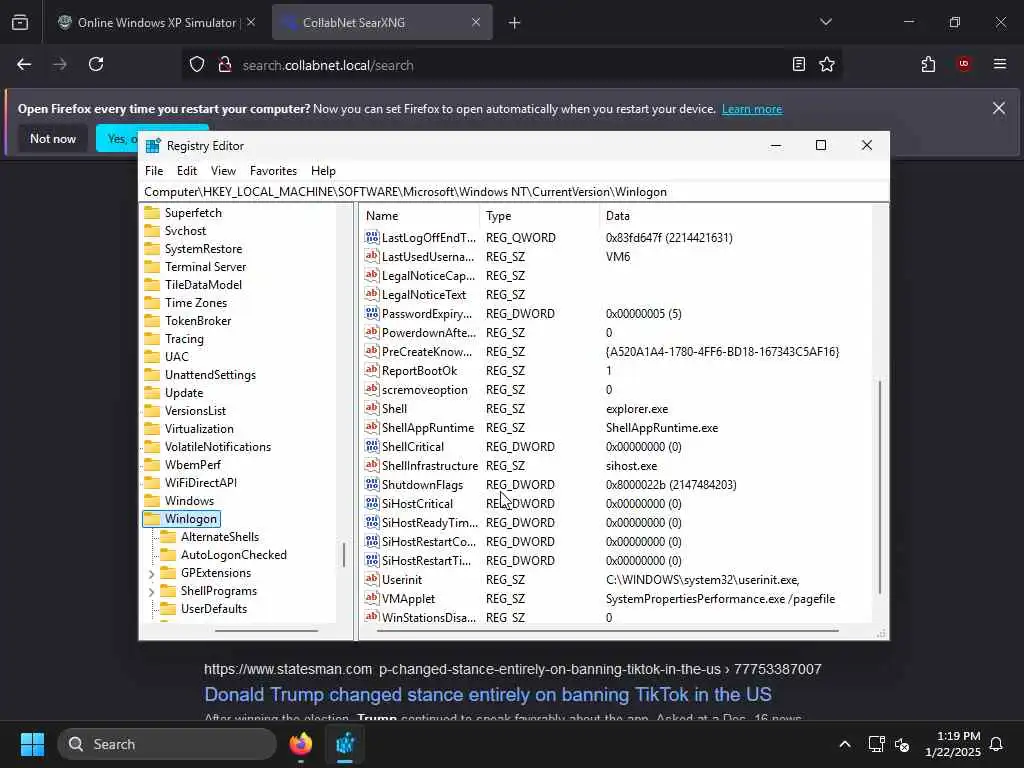1024x768 pixels.
Task: Click the registry path address bar
Action: coord(513,192)
